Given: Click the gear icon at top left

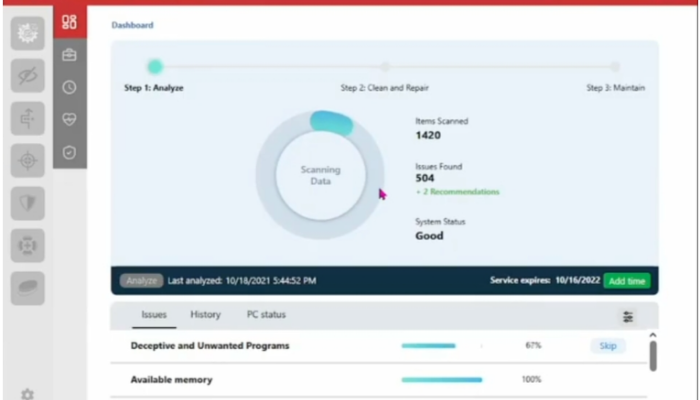Looking at the screenshot, I should (28, 33).
